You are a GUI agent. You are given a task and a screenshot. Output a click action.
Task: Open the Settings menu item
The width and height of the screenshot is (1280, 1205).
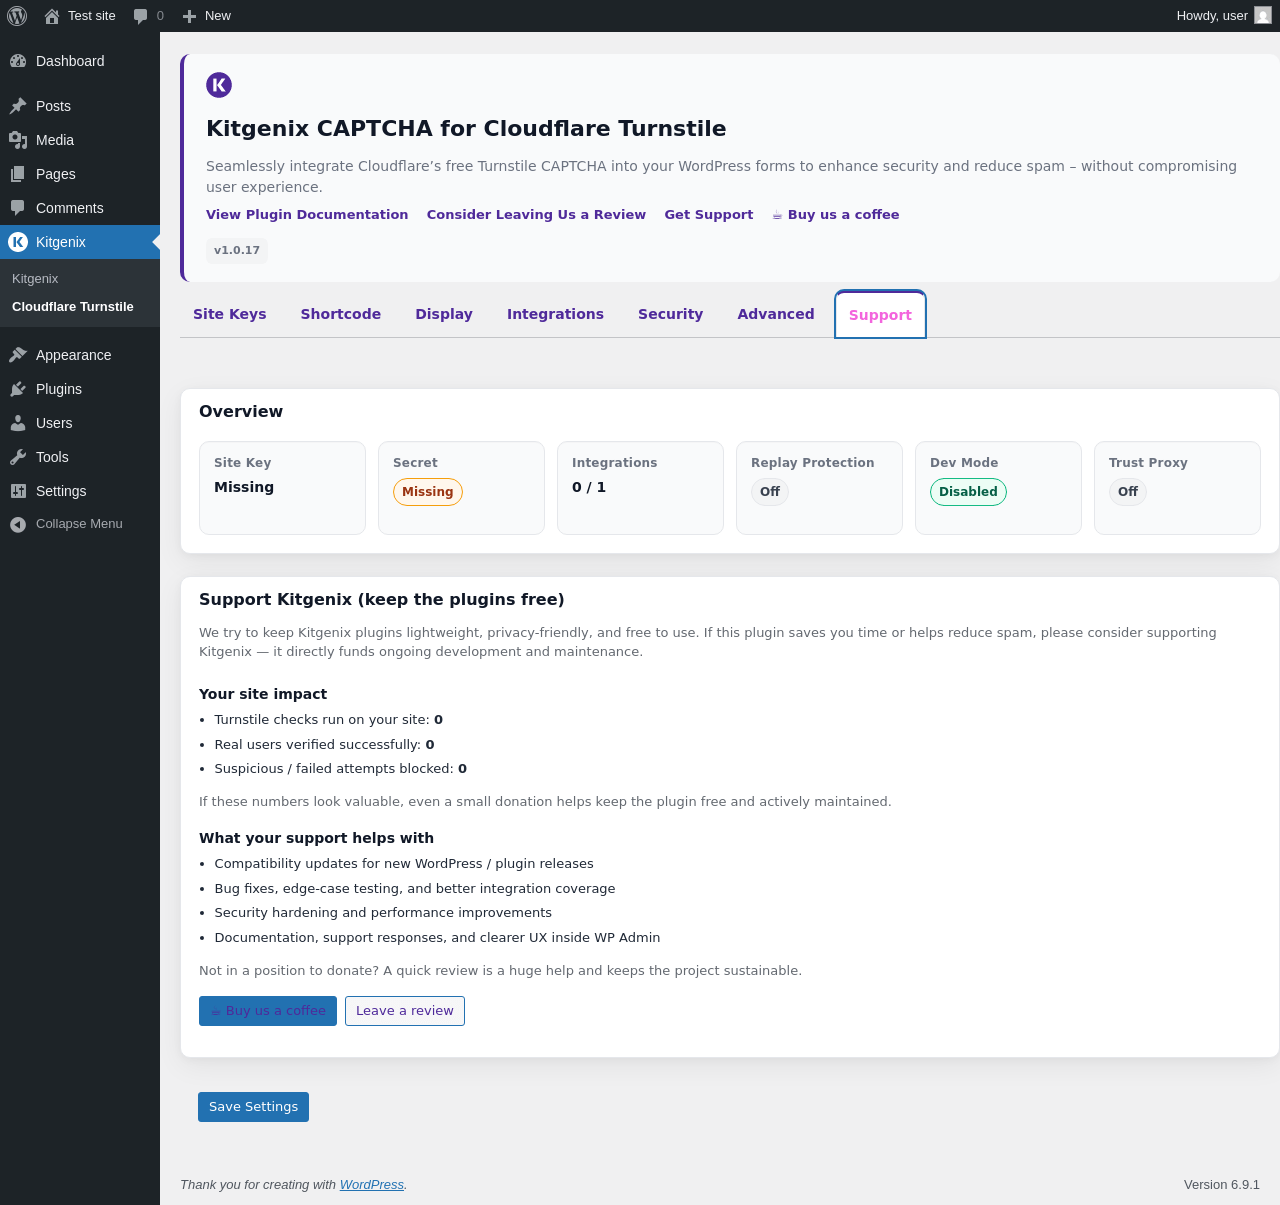click(80, 491)
